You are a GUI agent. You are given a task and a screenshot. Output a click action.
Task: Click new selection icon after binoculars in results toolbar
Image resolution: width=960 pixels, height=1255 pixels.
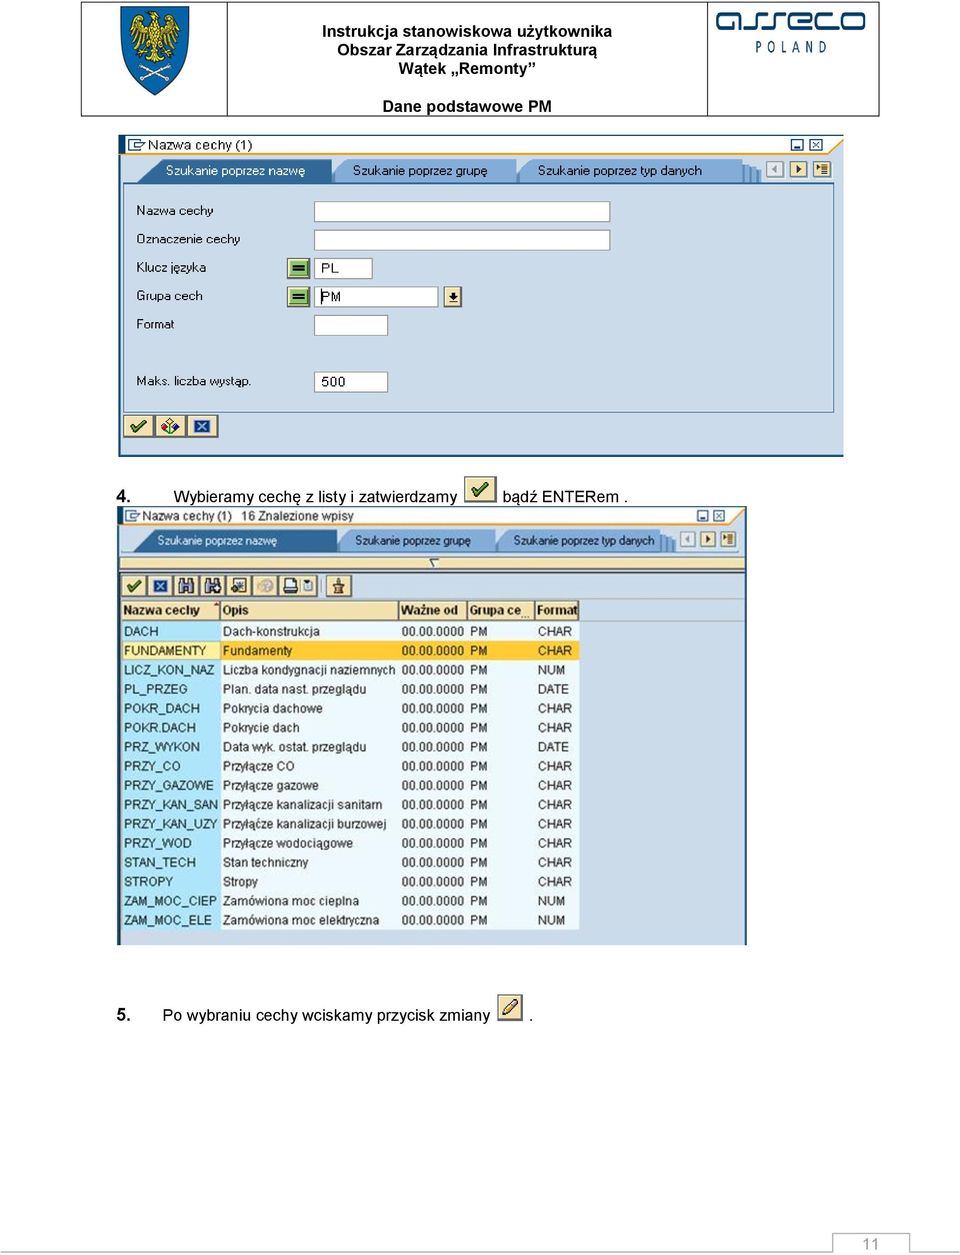pos(238,586)
